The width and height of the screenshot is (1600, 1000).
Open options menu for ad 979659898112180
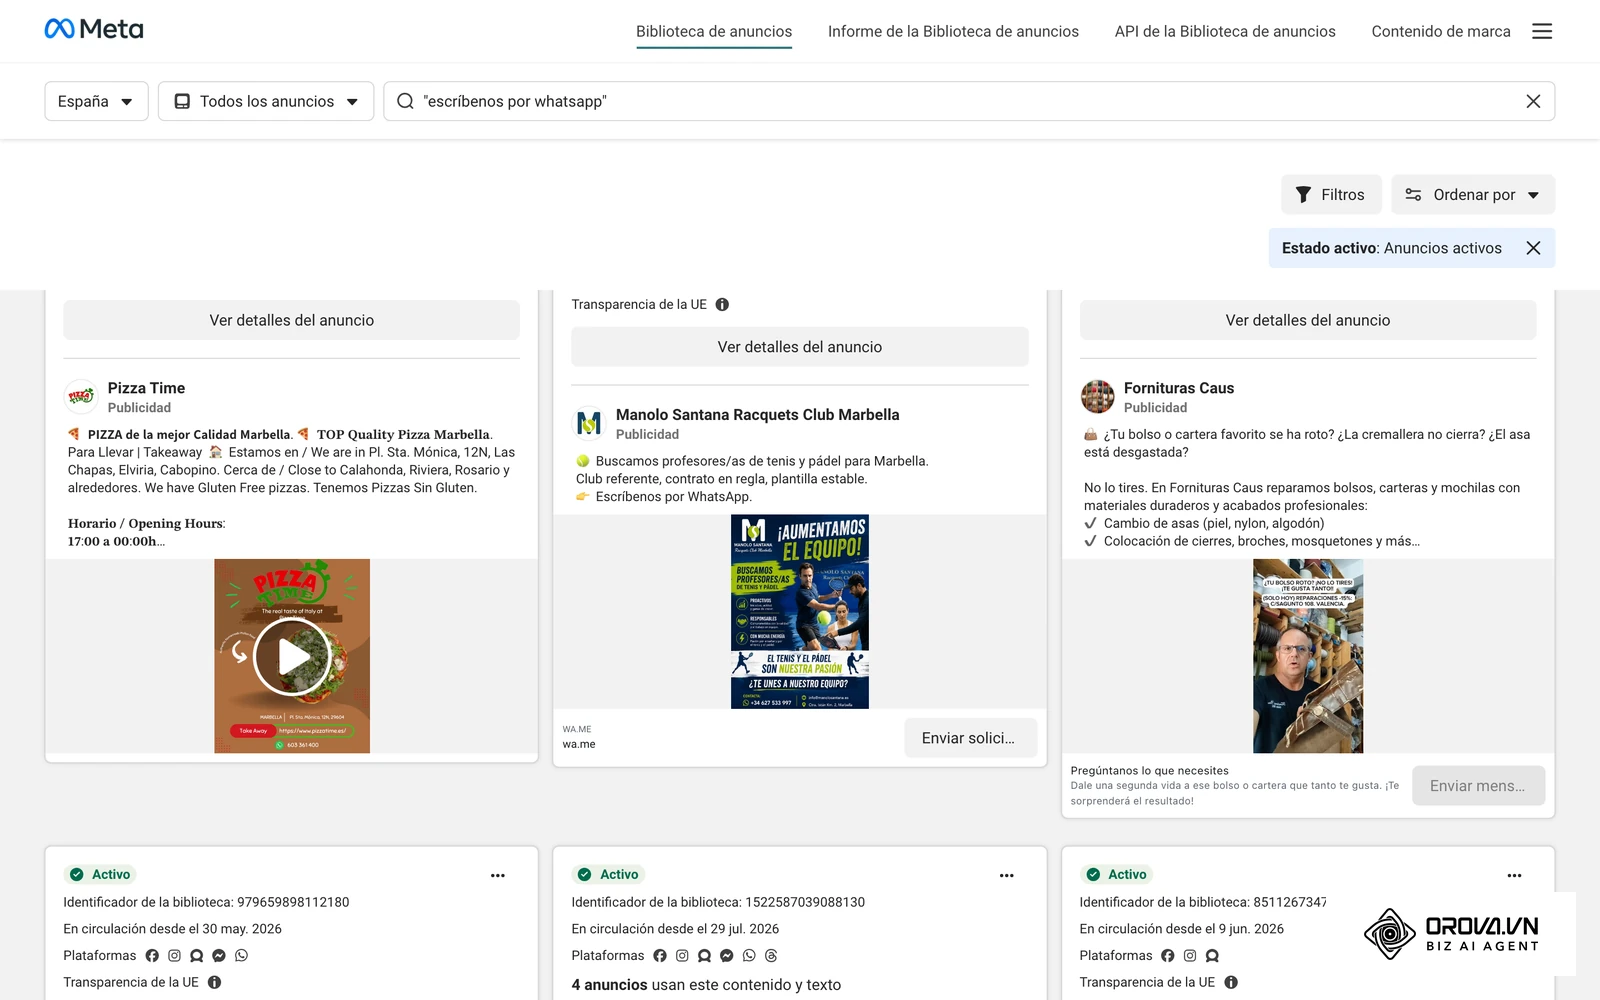click(x=498, y=875)
